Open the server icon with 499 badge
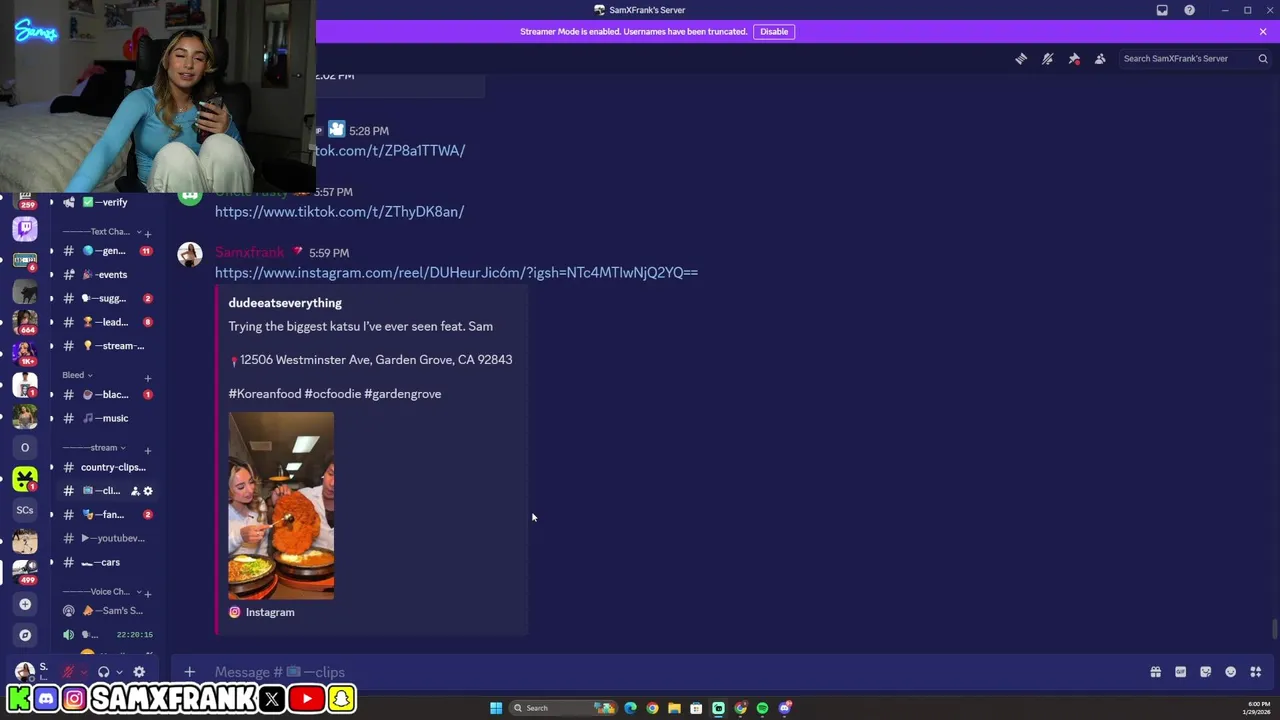 [x=25, y=571]
